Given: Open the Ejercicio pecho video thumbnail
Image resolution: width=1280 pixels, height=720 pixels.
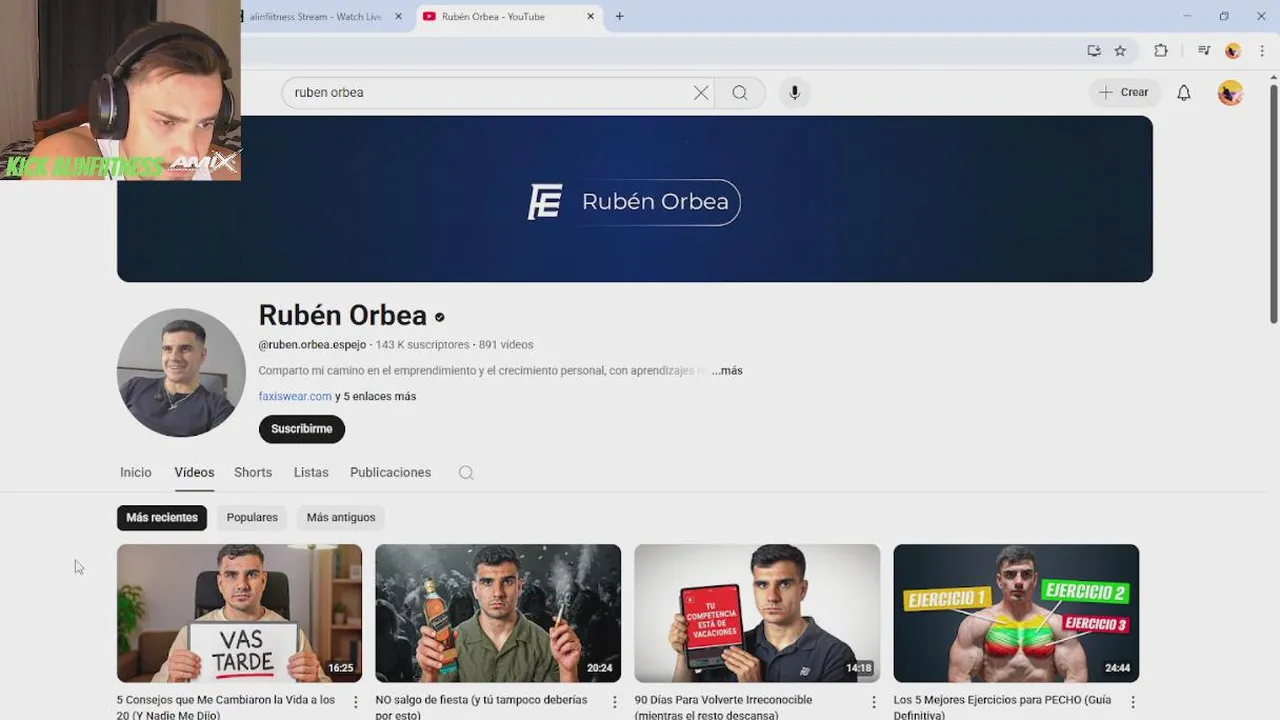Looking at the screenshot, I should click(1016, 613).
